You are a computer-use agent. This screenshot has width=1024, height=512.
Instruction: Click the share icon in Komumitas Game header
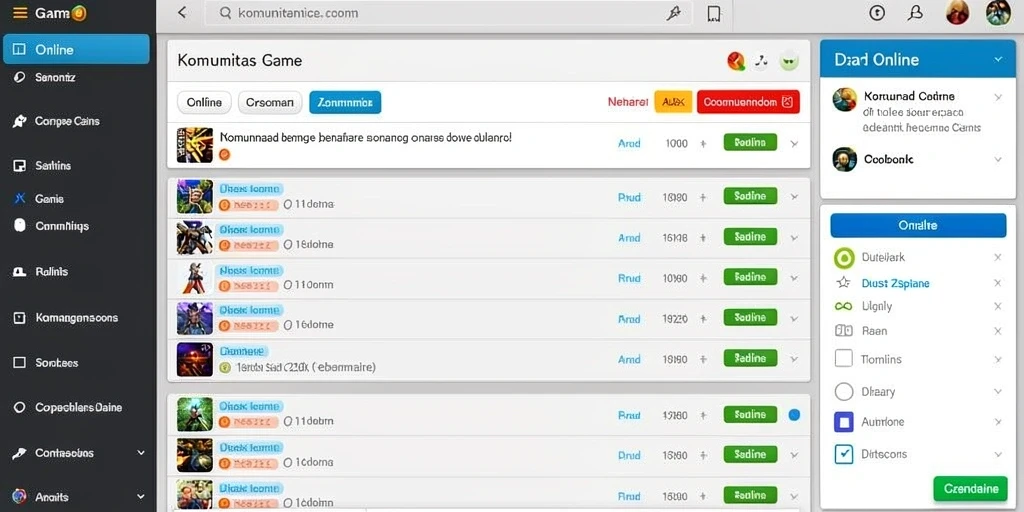coord(761,61)
